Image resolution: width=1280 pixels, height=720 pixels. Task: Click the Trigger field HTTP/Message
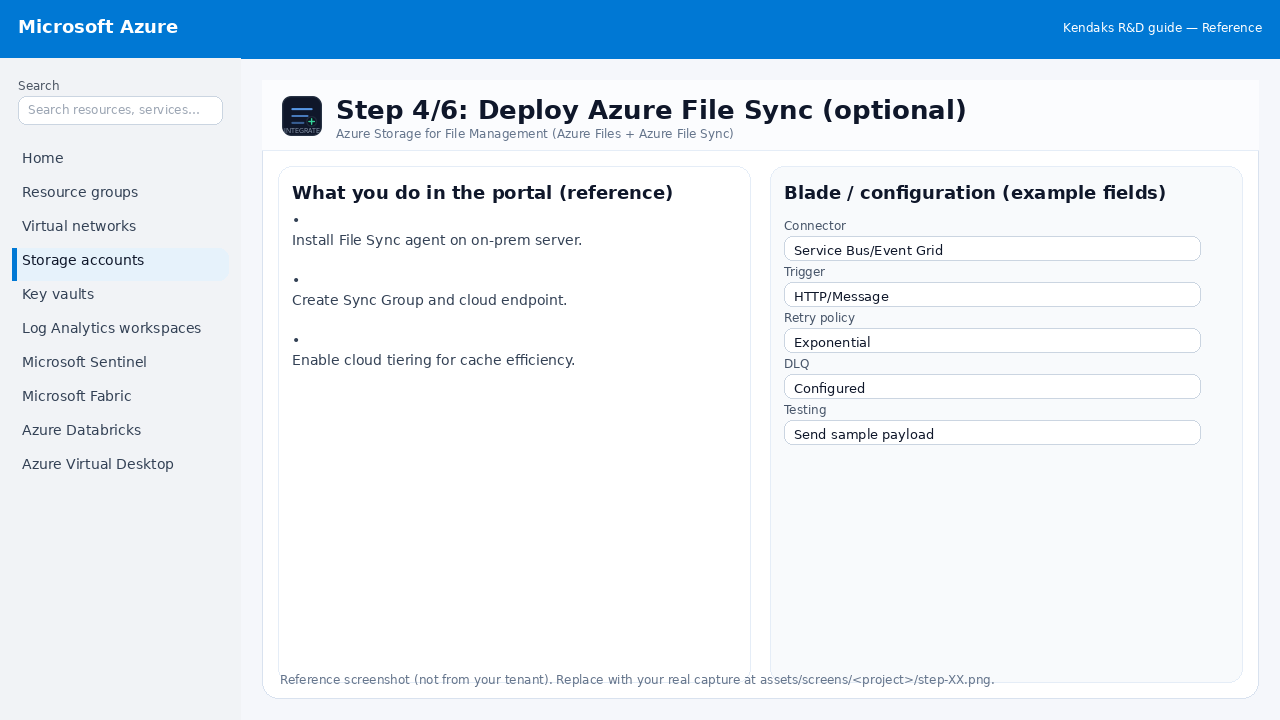point(992,295)
